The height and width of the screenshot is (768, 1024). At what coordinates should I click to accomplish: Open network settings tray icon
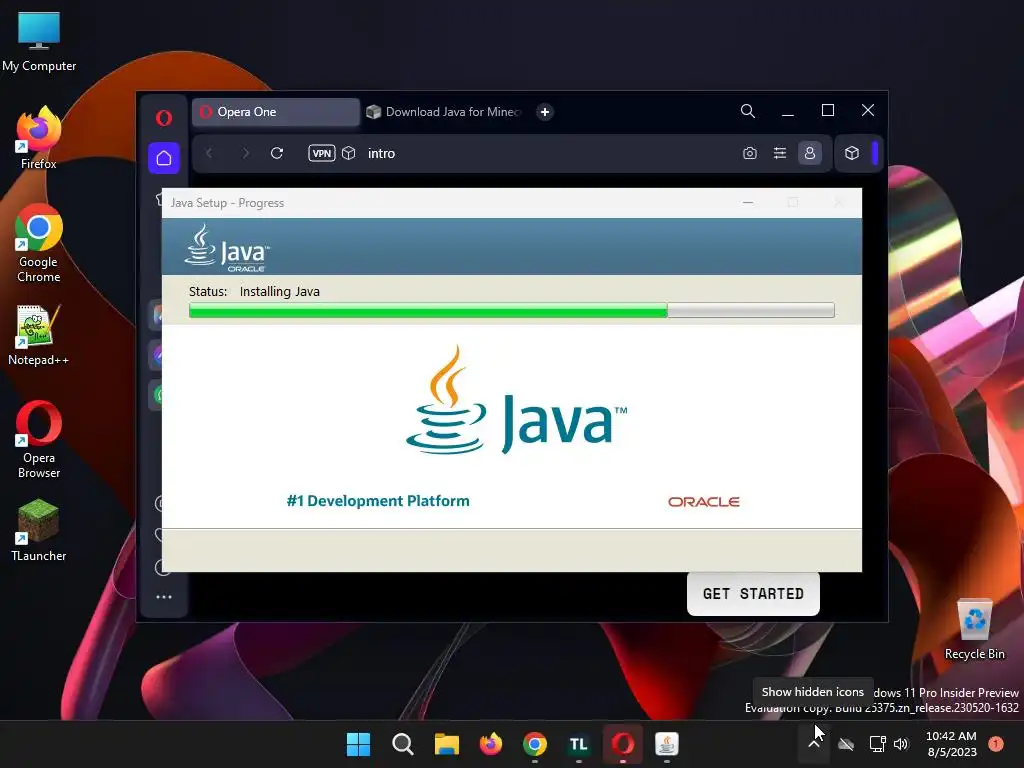(x=878, y=744)
